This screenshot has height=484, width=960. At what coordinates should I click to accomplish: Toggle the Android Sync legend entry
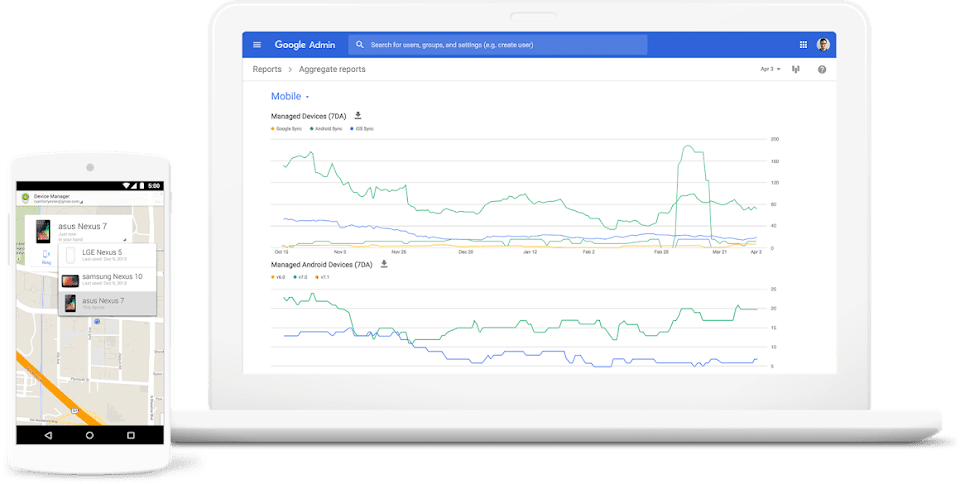coord(326,129)
